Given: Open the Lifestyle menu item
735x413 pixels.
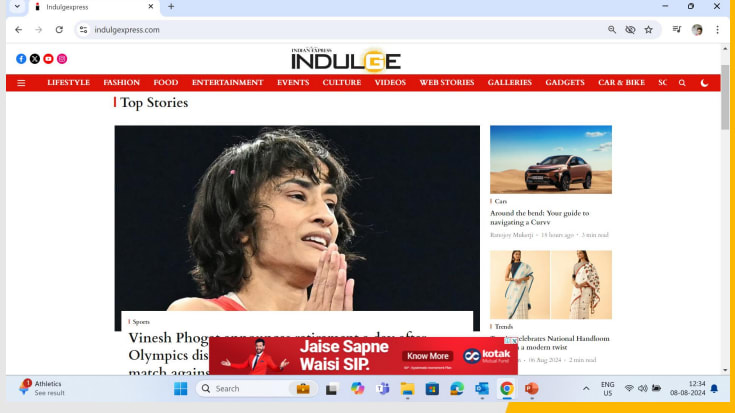Looking at the screenshot, I should [x=68, y=83].
